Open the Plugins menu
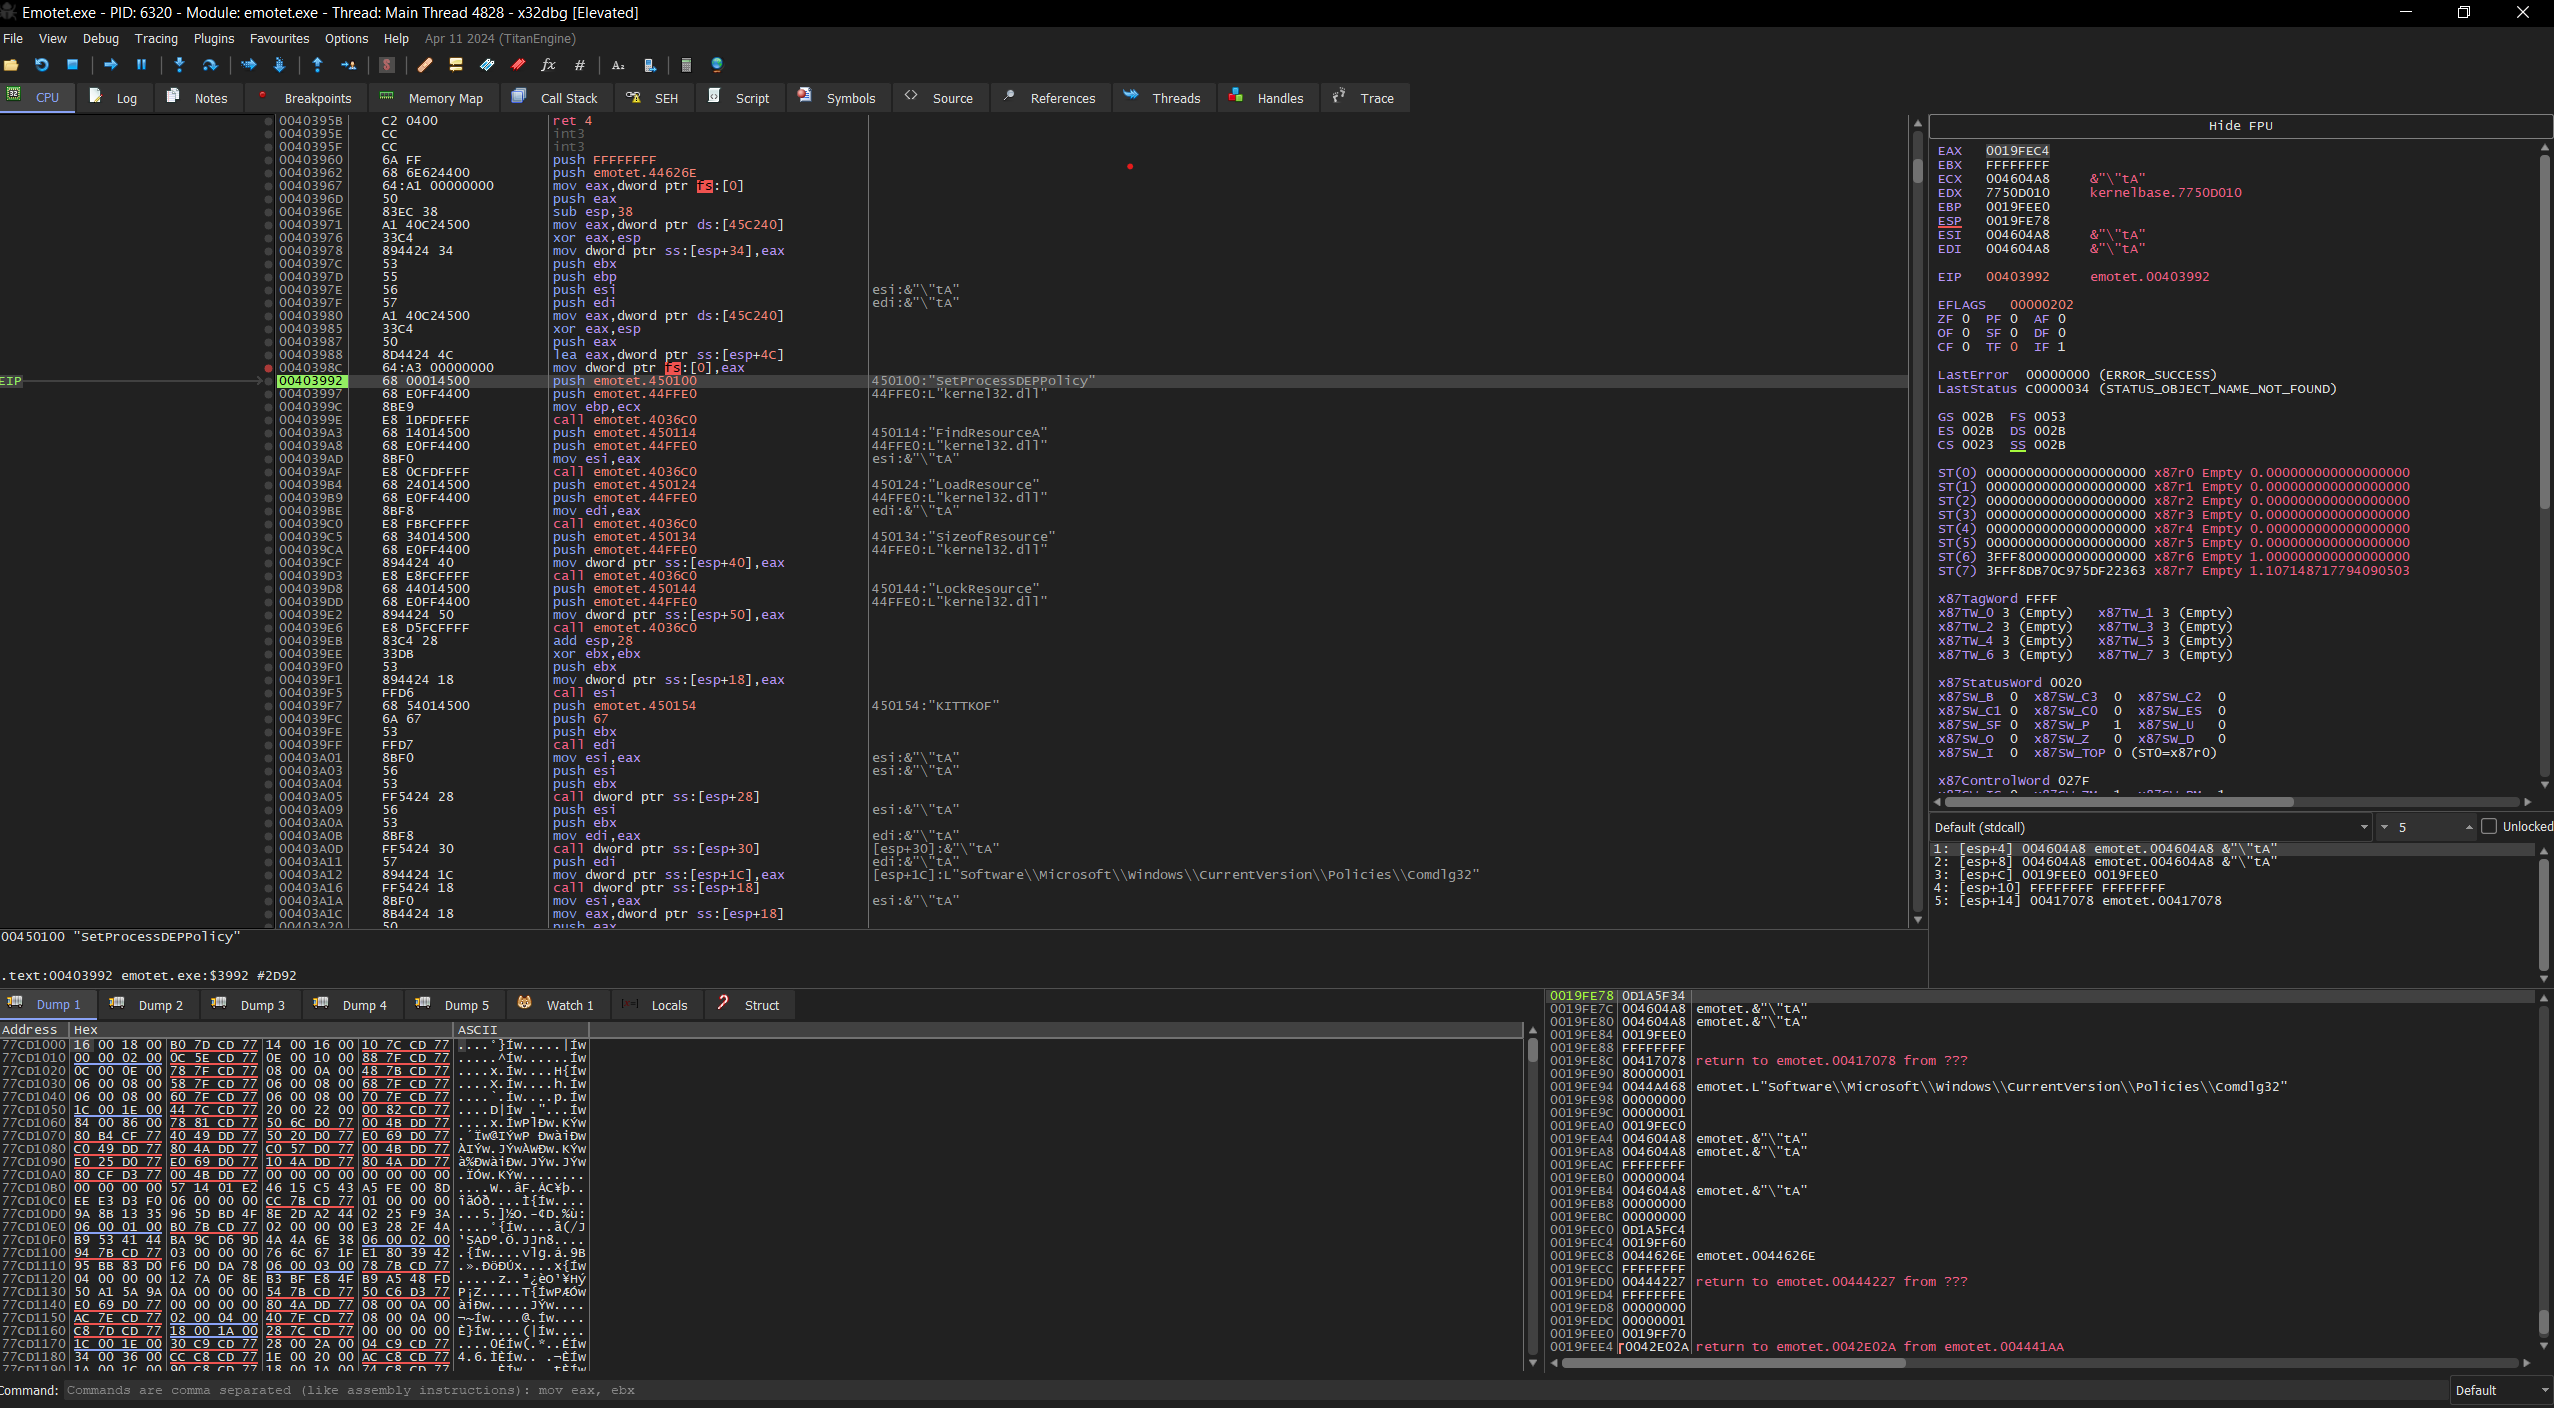The image size is (2554, 1408). click(x=214, y=39)
